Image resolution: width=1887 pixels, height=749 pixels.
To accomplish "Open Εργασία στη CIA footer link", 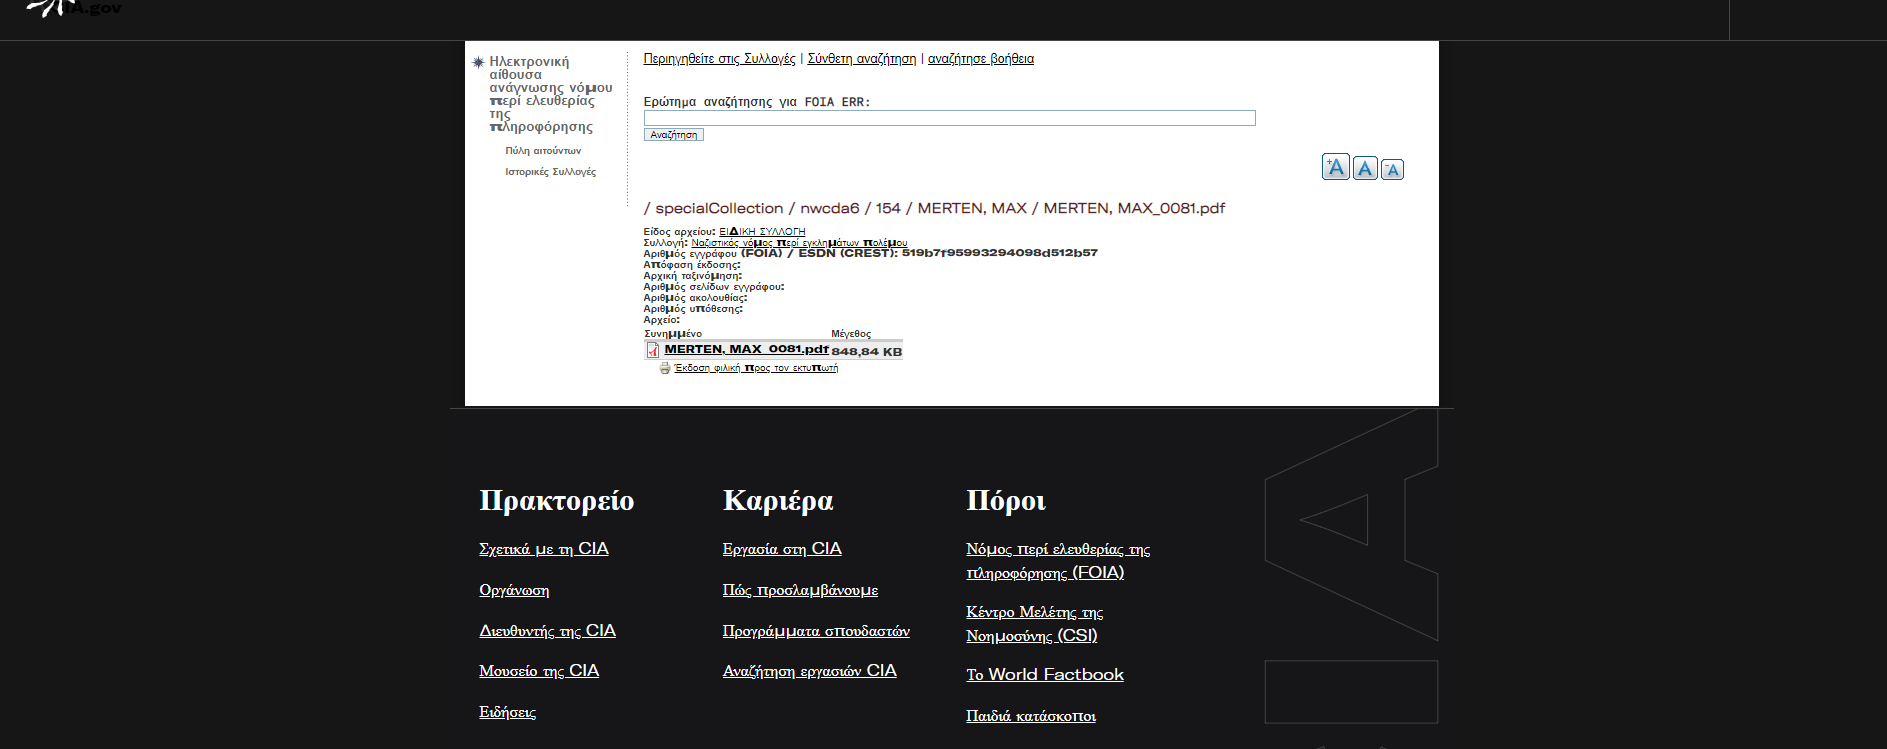I will click(x=782, y=549).
